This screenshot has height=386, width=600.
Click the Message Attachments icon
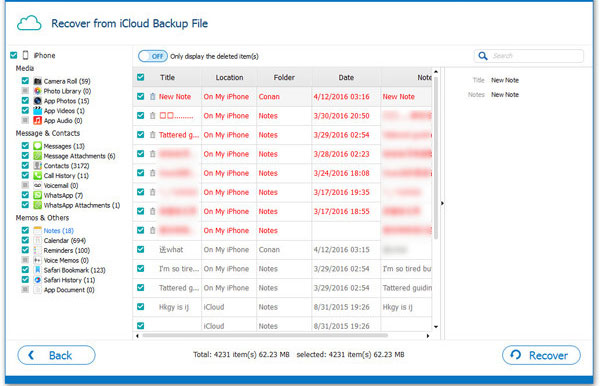37,156
